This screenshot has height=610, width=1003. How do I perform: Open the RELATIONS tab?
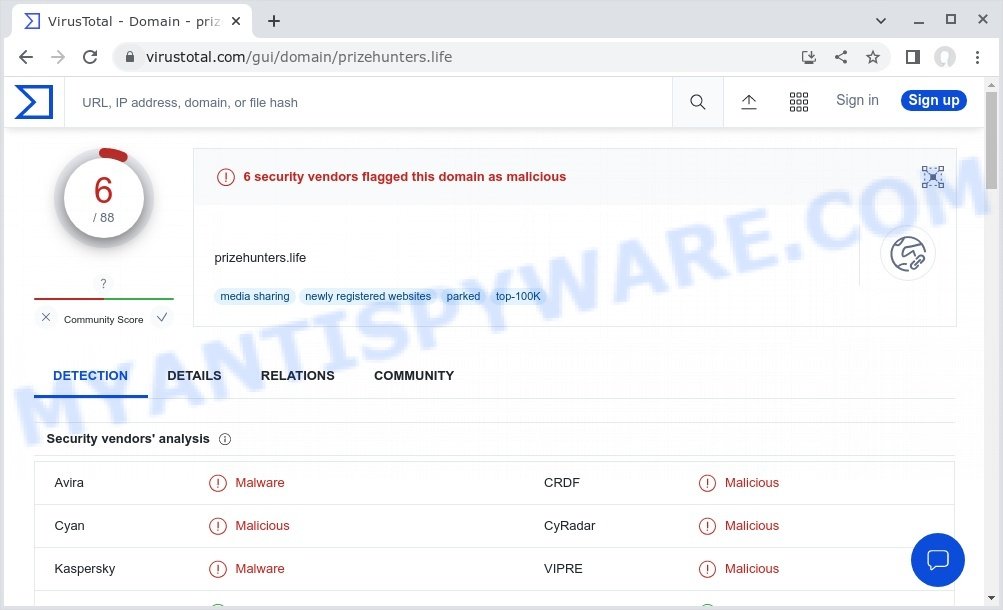coord(297,376)
